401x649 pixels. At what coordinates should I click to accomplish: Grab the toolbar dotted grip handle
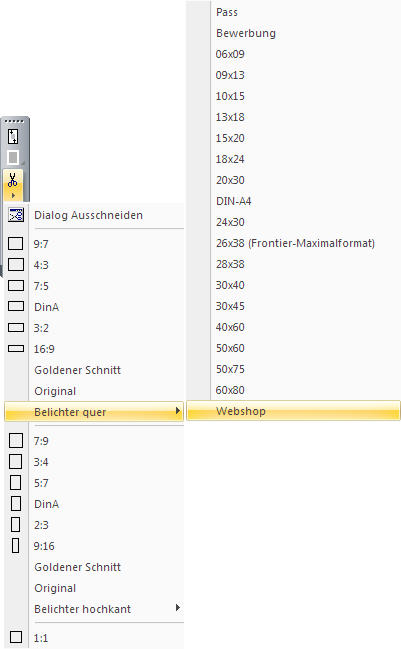(14, 121)
